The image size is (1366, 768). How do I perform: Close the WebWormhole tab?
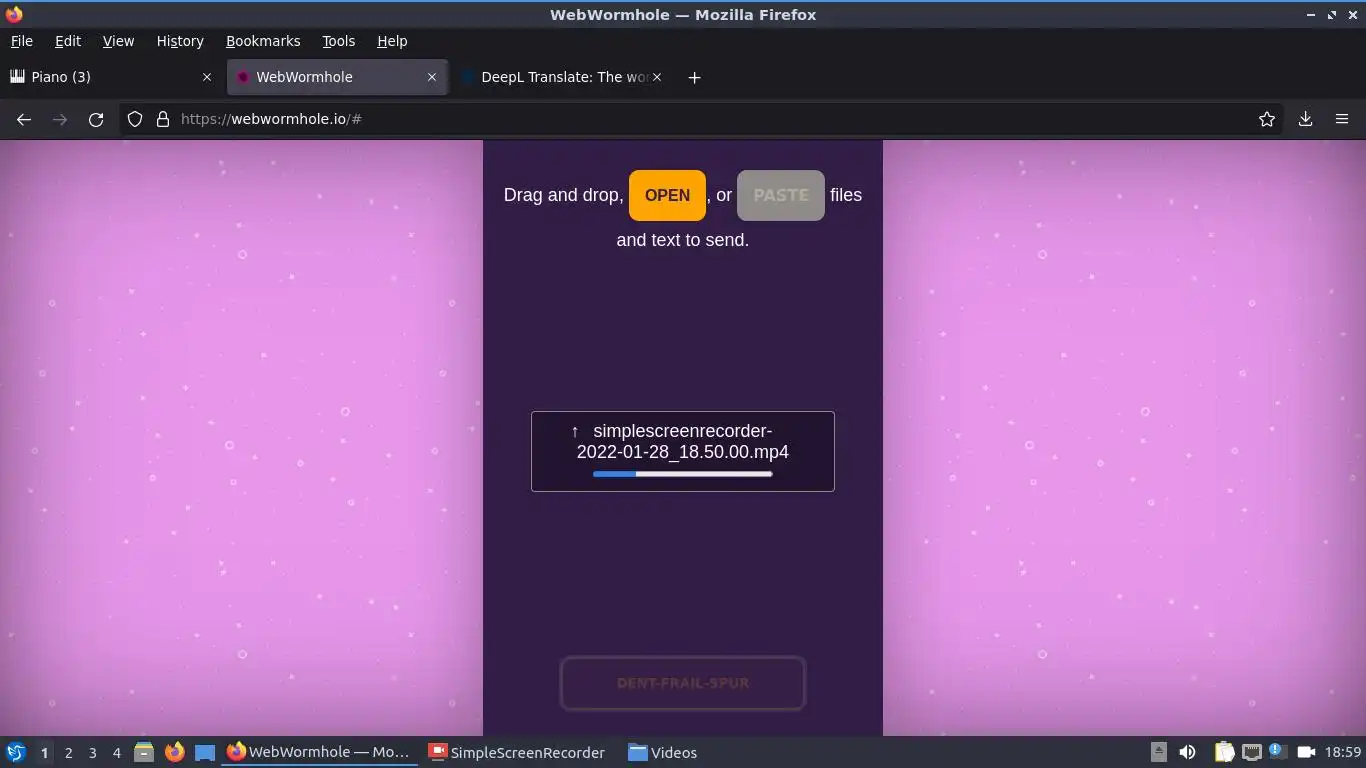(432, 77)
